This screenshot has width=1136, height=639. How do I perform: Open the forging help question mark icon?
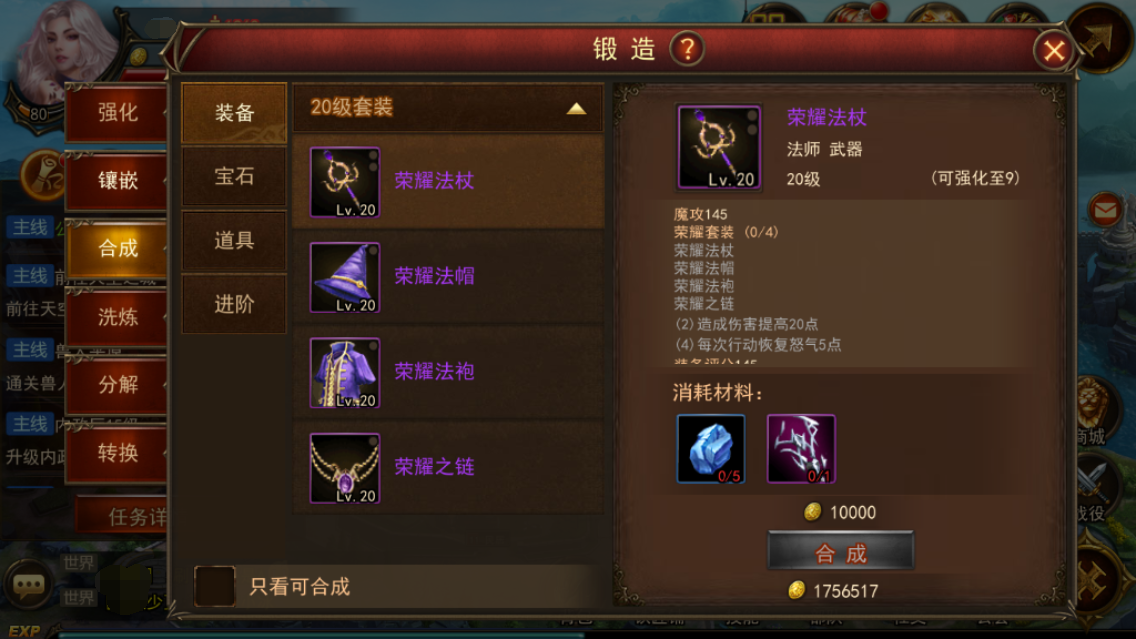(687, 49)
